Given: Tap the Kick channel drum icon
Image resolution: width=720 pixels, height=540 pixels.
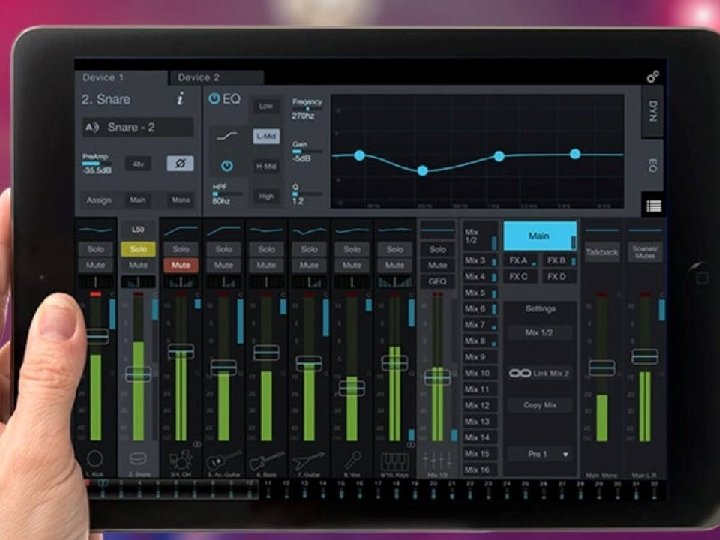Looking at the screenshot, I should (95, 458).
